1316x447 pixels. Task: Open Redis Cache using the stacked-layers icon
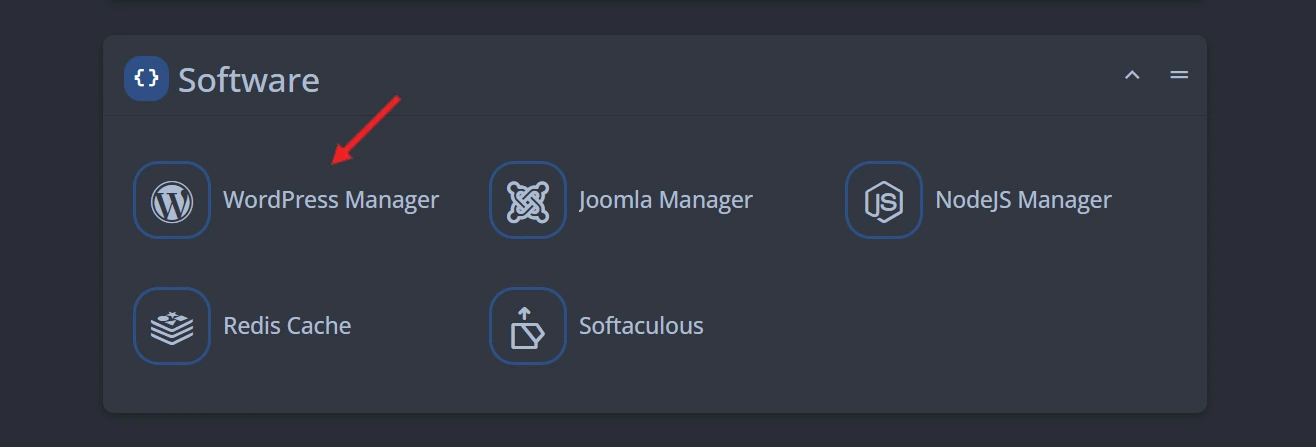[x=172, y=326]
